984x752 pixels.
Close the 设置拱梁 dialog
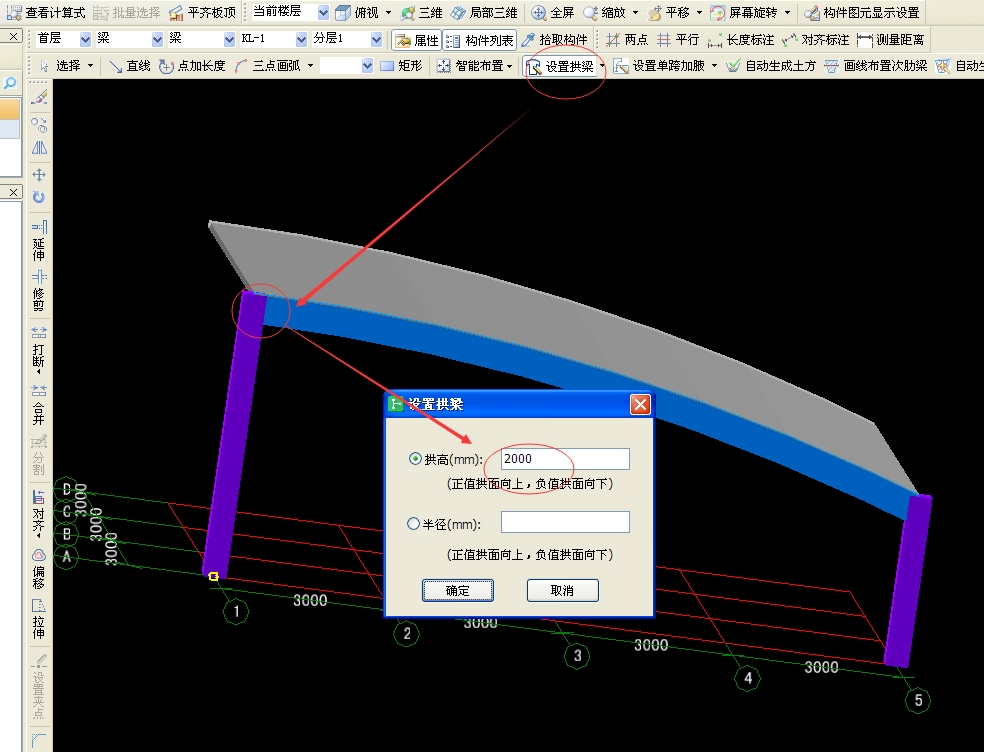pos(640,404)
